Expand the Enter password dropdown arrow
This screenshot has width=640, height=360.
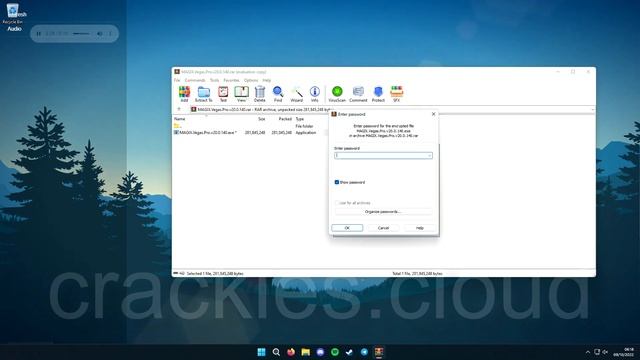coord(429,156)
